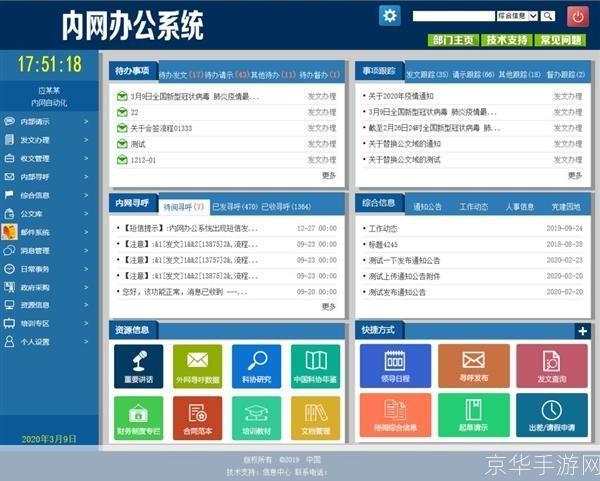This screenshot has height=481, width=600.
Task: Click the search text input field
Action: pyautogui.click(x=454, y=16)
